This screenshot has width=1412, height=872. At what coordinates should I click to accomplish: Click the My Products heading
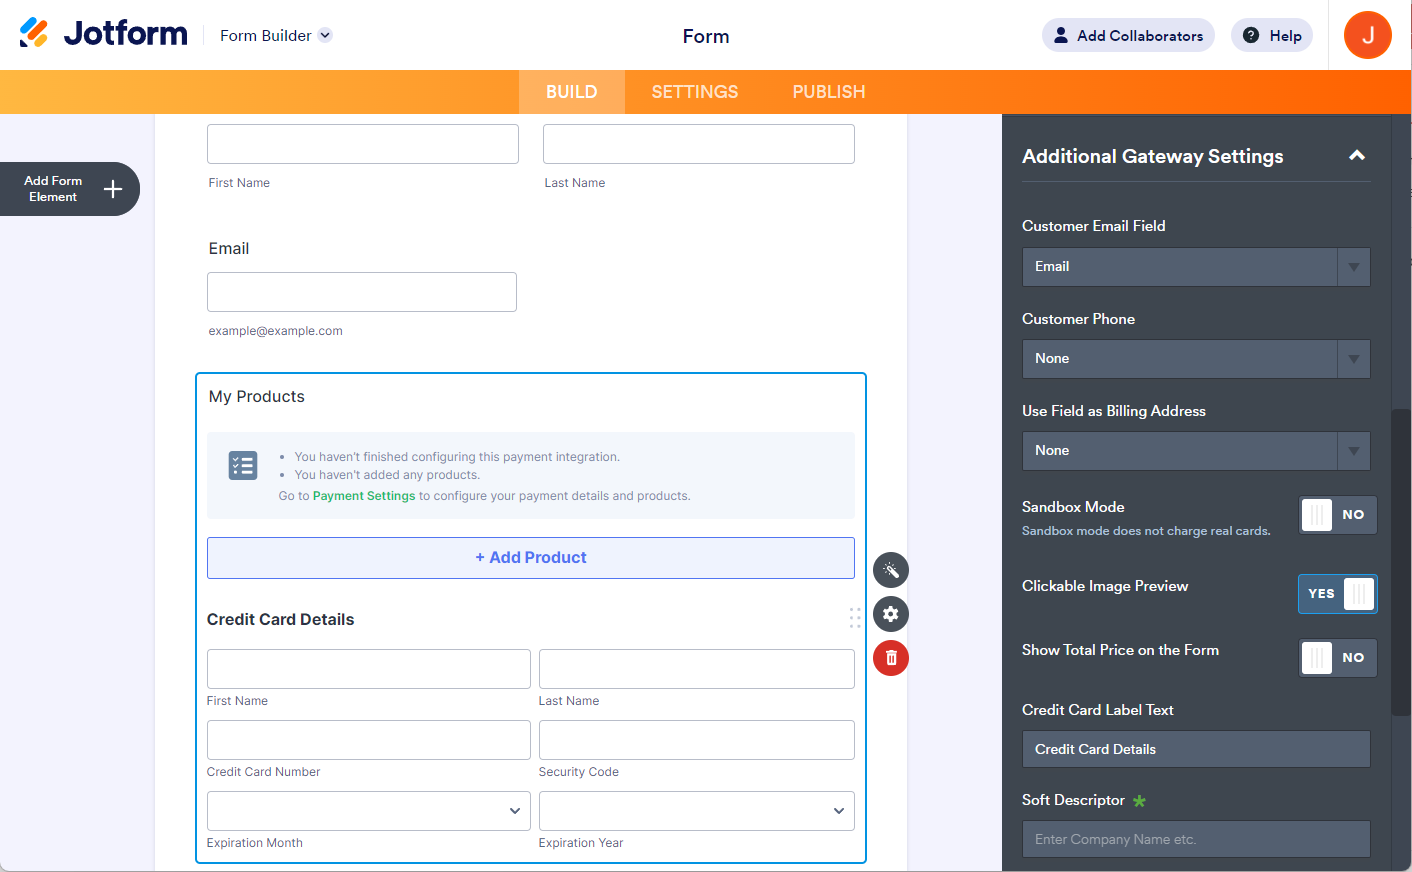257,397
